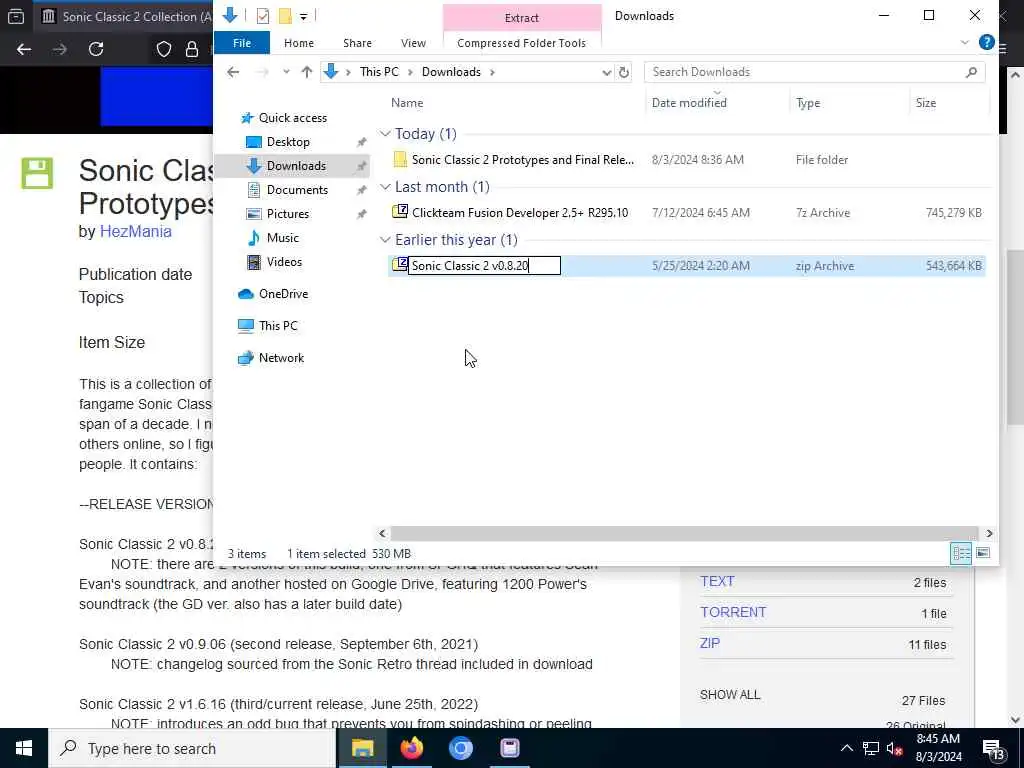Switch to Details view layout
1024x768 pixels.
[x=961, y=553]
